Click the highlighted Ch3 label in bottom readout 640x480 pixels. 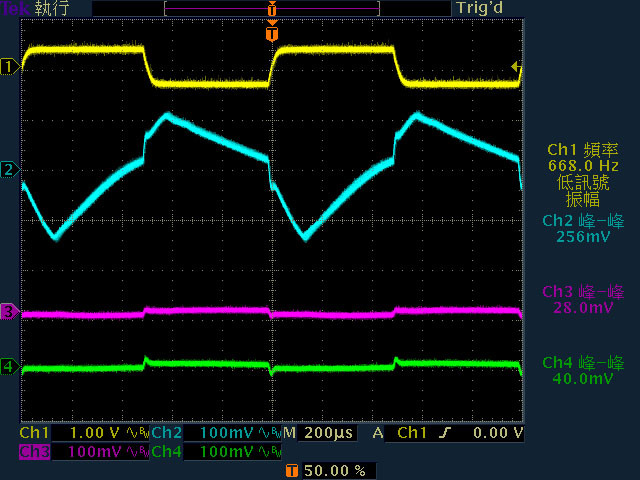34,452
